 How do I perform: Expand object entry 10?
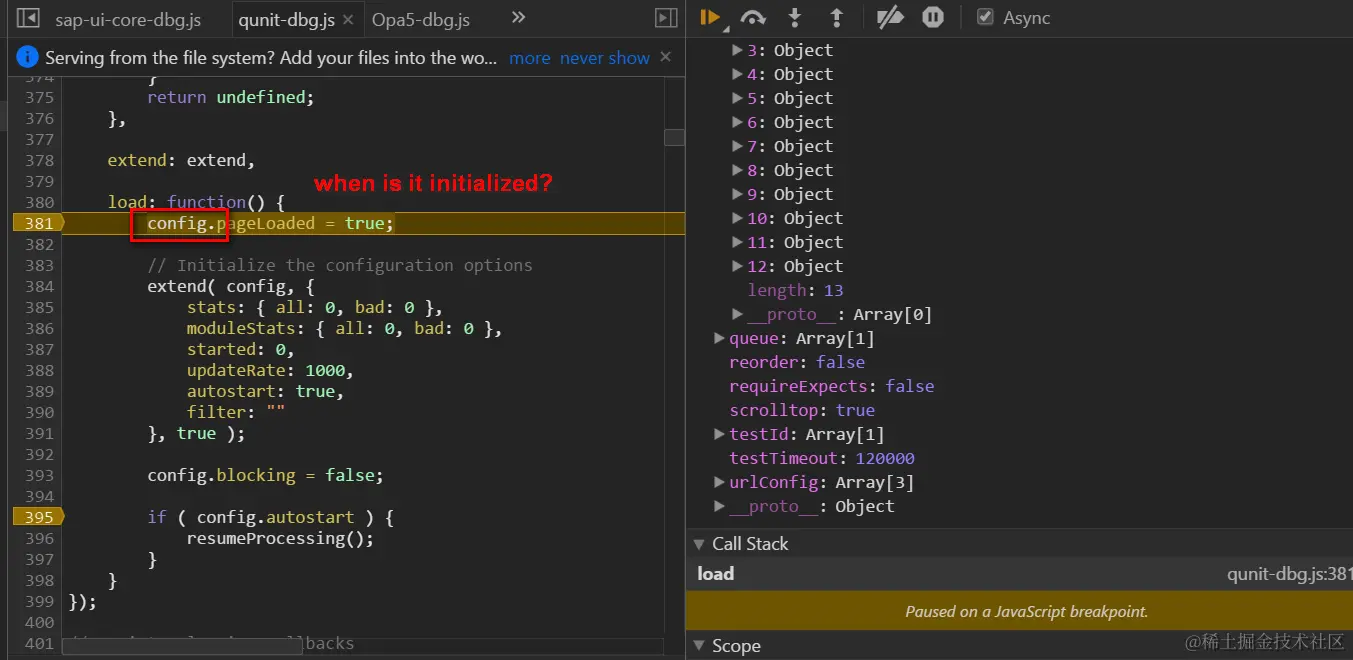pos(737,218)
